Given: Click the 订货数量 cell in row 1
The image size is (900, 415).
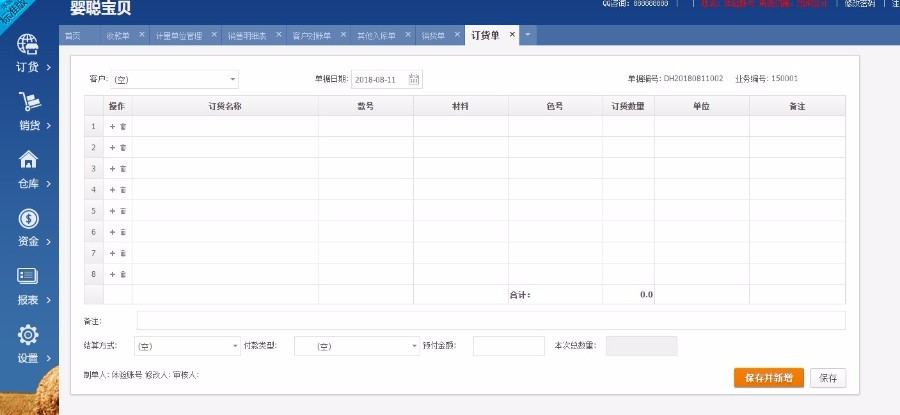Looking at the screenshot, I should pyautogui.click(x=628, y=126).
